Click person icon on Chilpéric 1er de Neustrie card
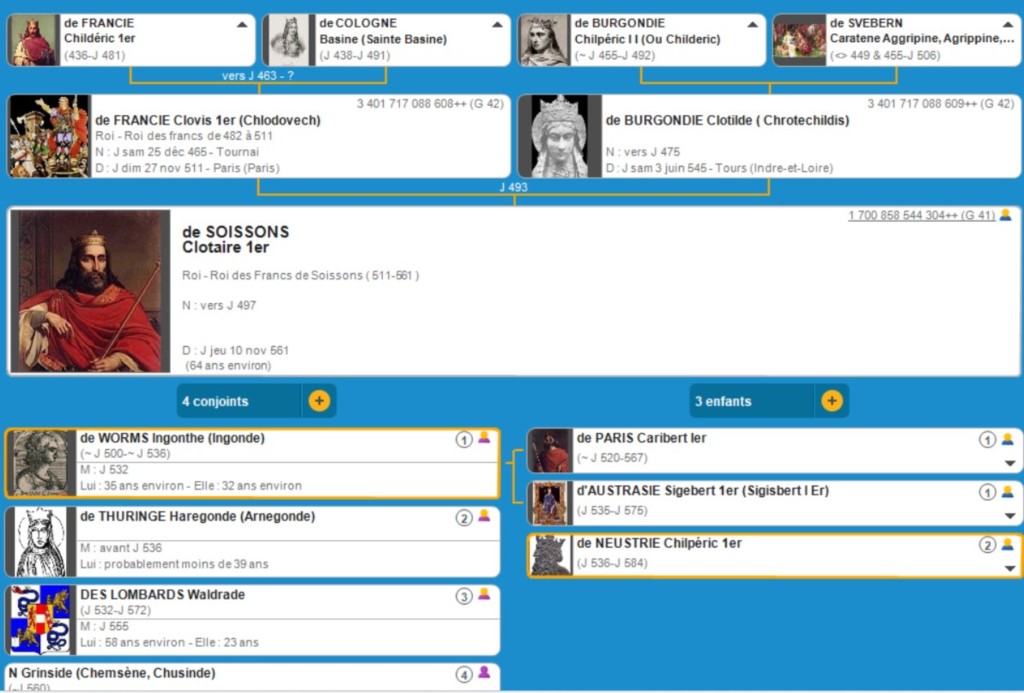Viewport: 1024px width, 693px height. 1007,545
